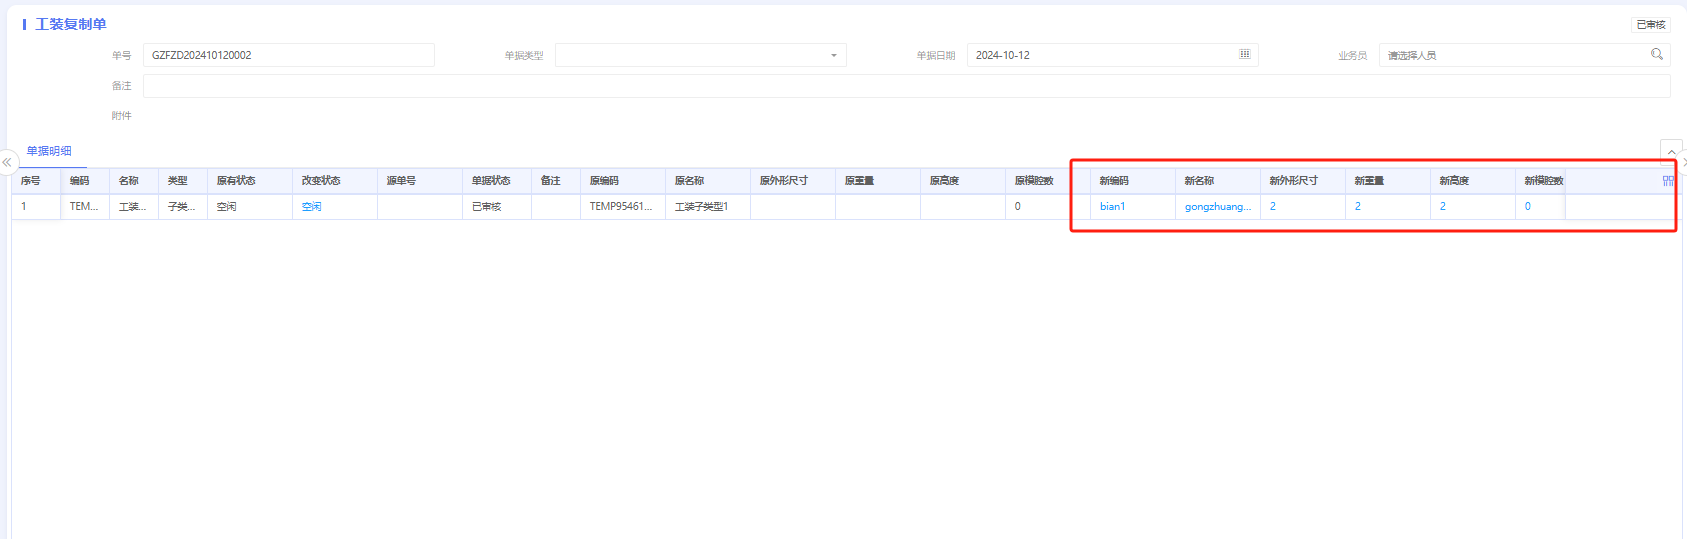Click the TEMP95461... cell in 原编码 column
This screenshot has width=1687, height=539.
pyautogui.click(x=621, y=207)
